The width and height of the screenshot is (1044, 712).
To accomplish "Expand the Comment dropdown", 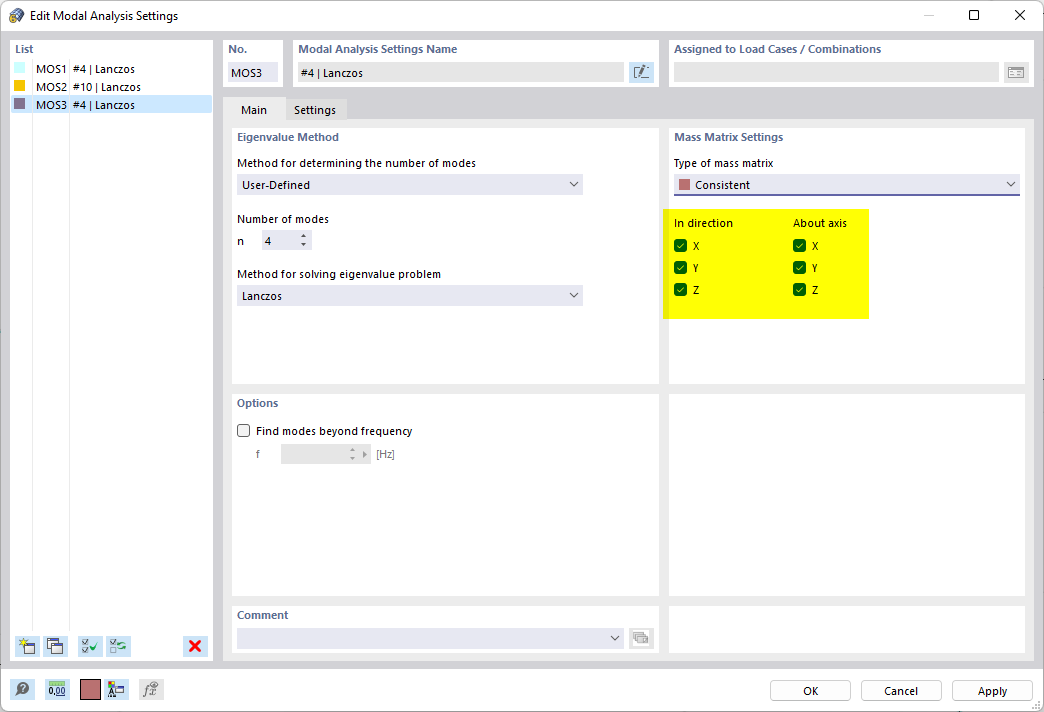I will [x=615, y=638].
